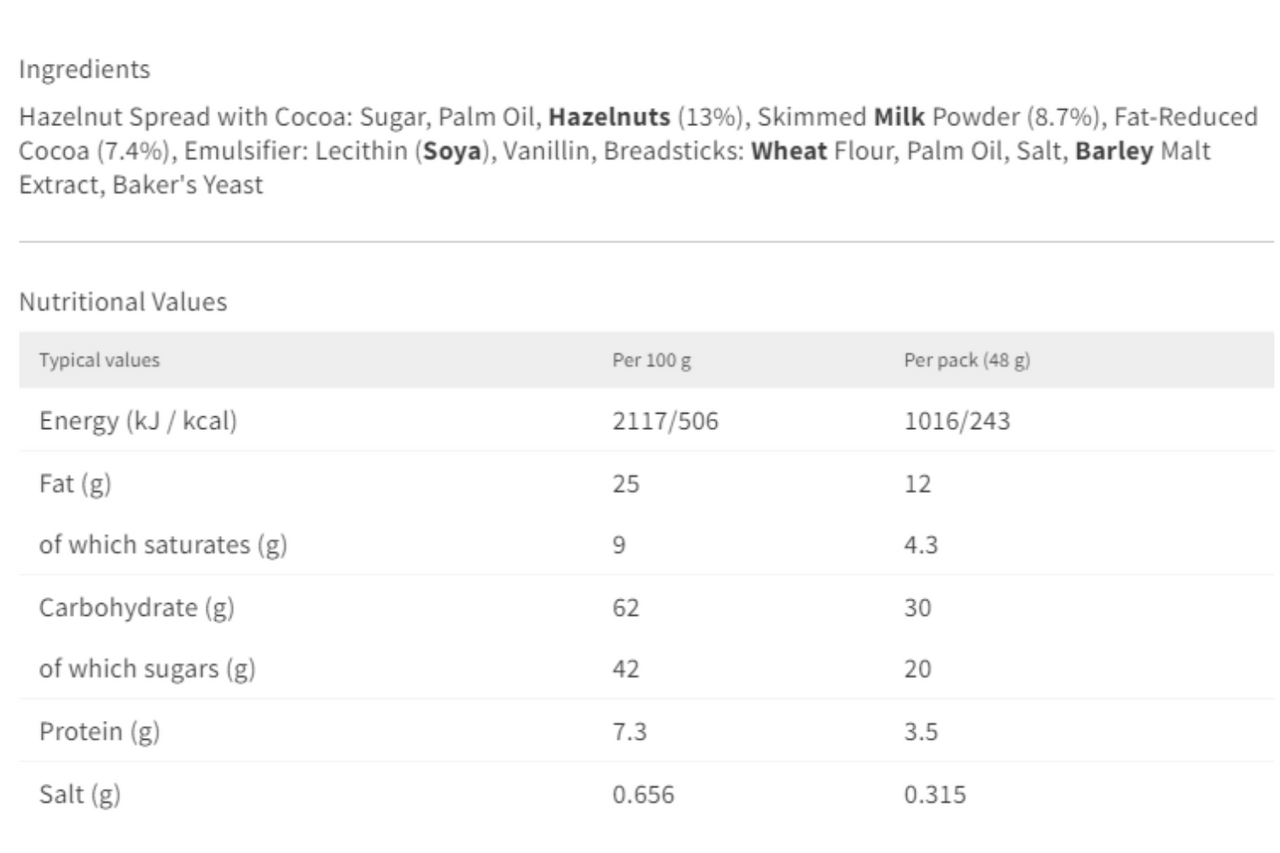Click the of which sugars (g) label
The width and height of the screenshot is (1280, 853).
(x=147, y=670)
